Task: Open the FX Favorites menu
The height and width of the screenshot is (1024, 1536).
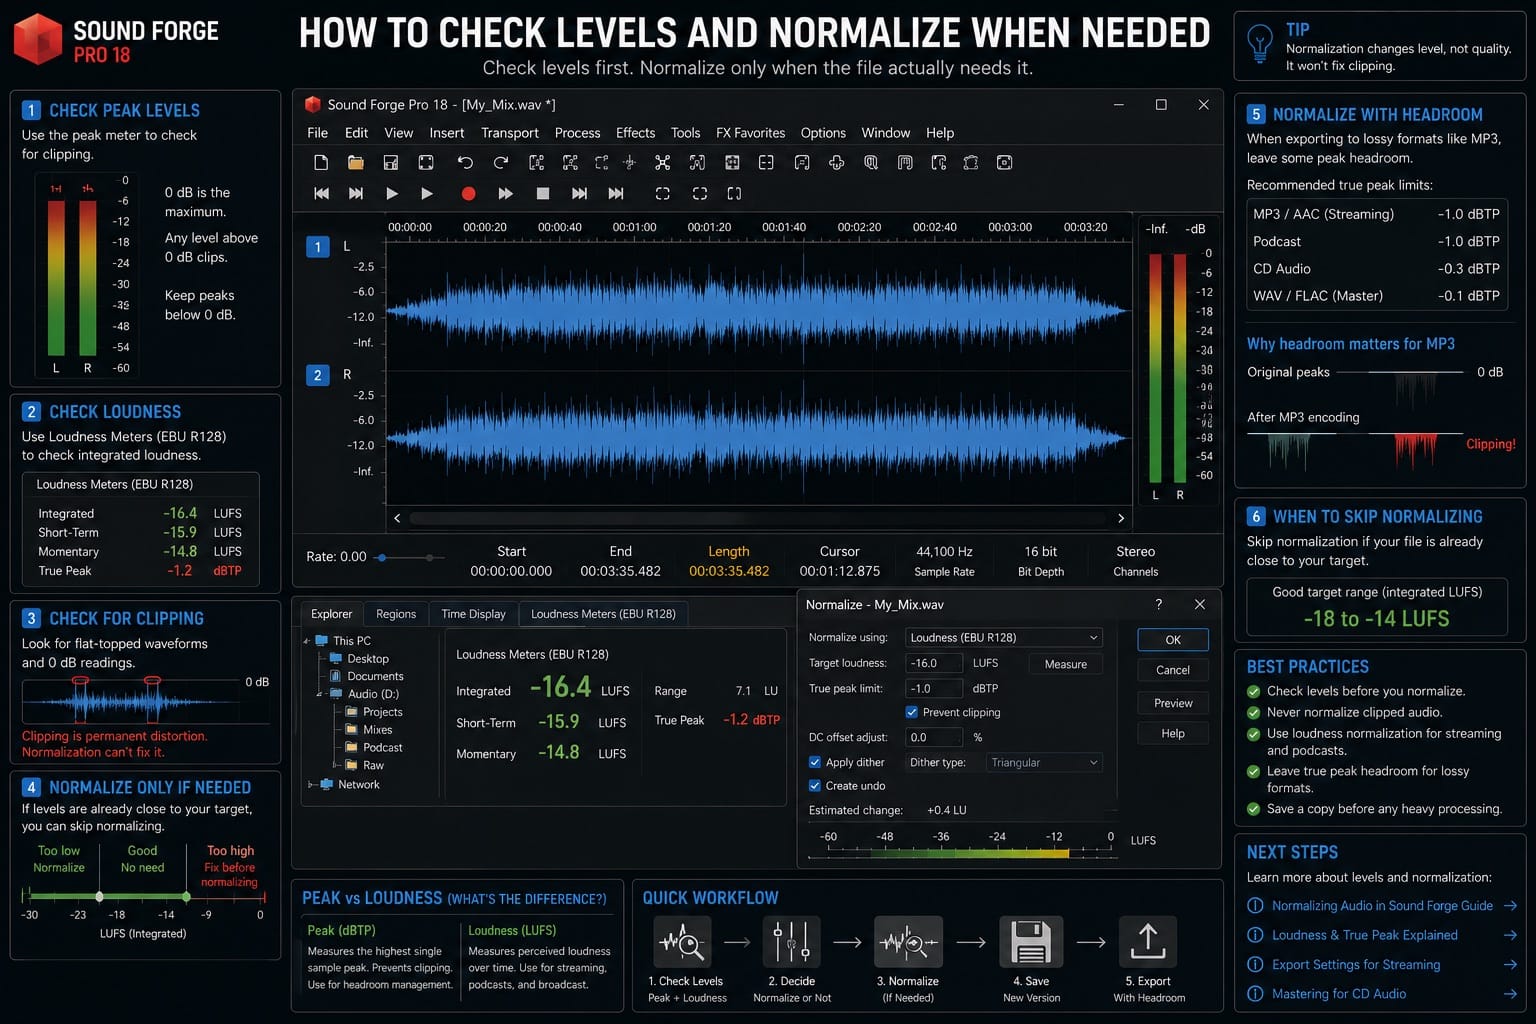Action: pos(750,133)
